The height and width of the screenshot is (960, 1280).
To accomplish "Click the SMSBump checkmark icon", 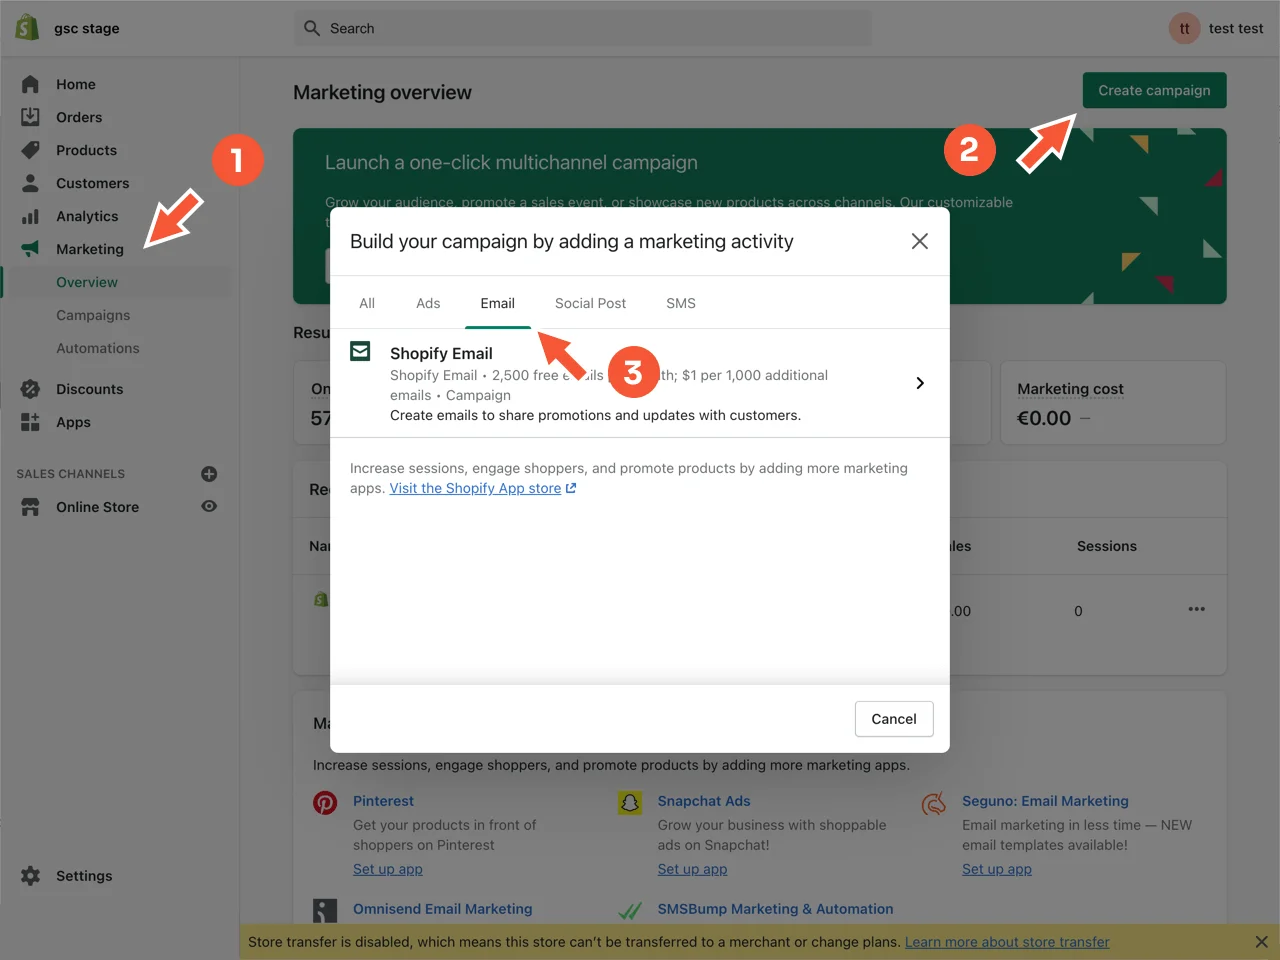I will 630,910.
